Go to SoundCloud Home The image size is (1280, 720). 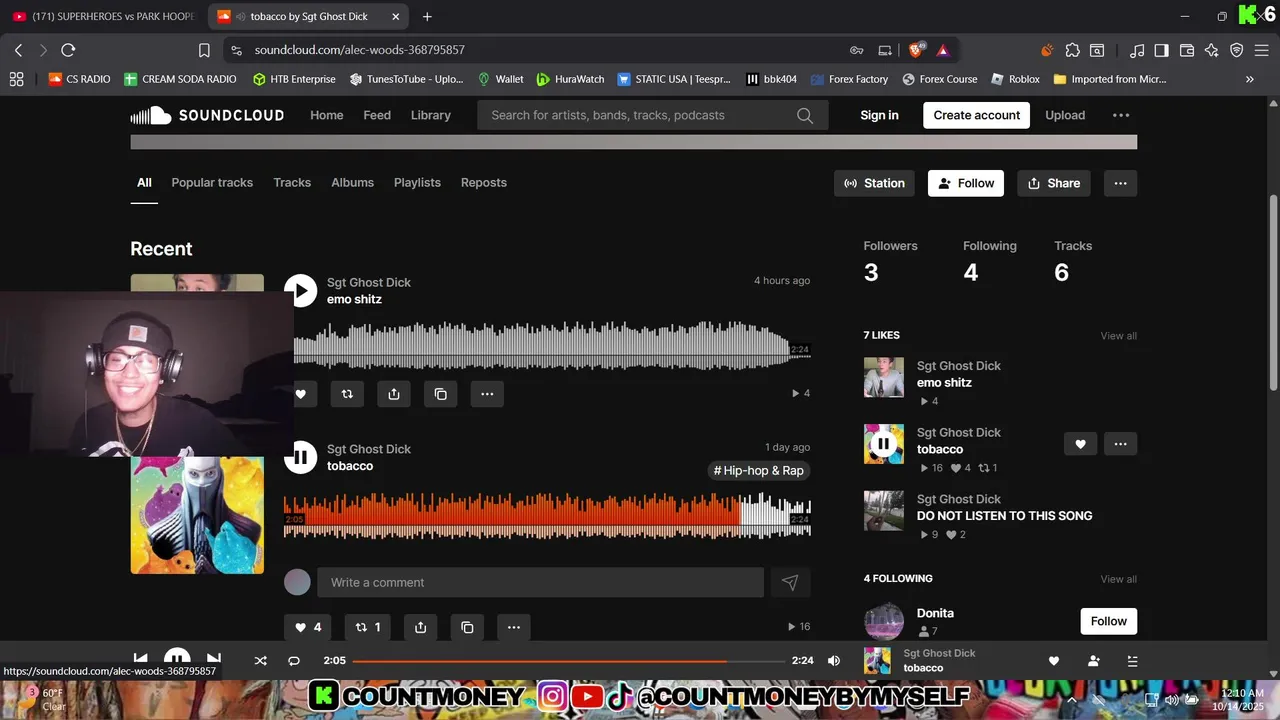(327, 115)
